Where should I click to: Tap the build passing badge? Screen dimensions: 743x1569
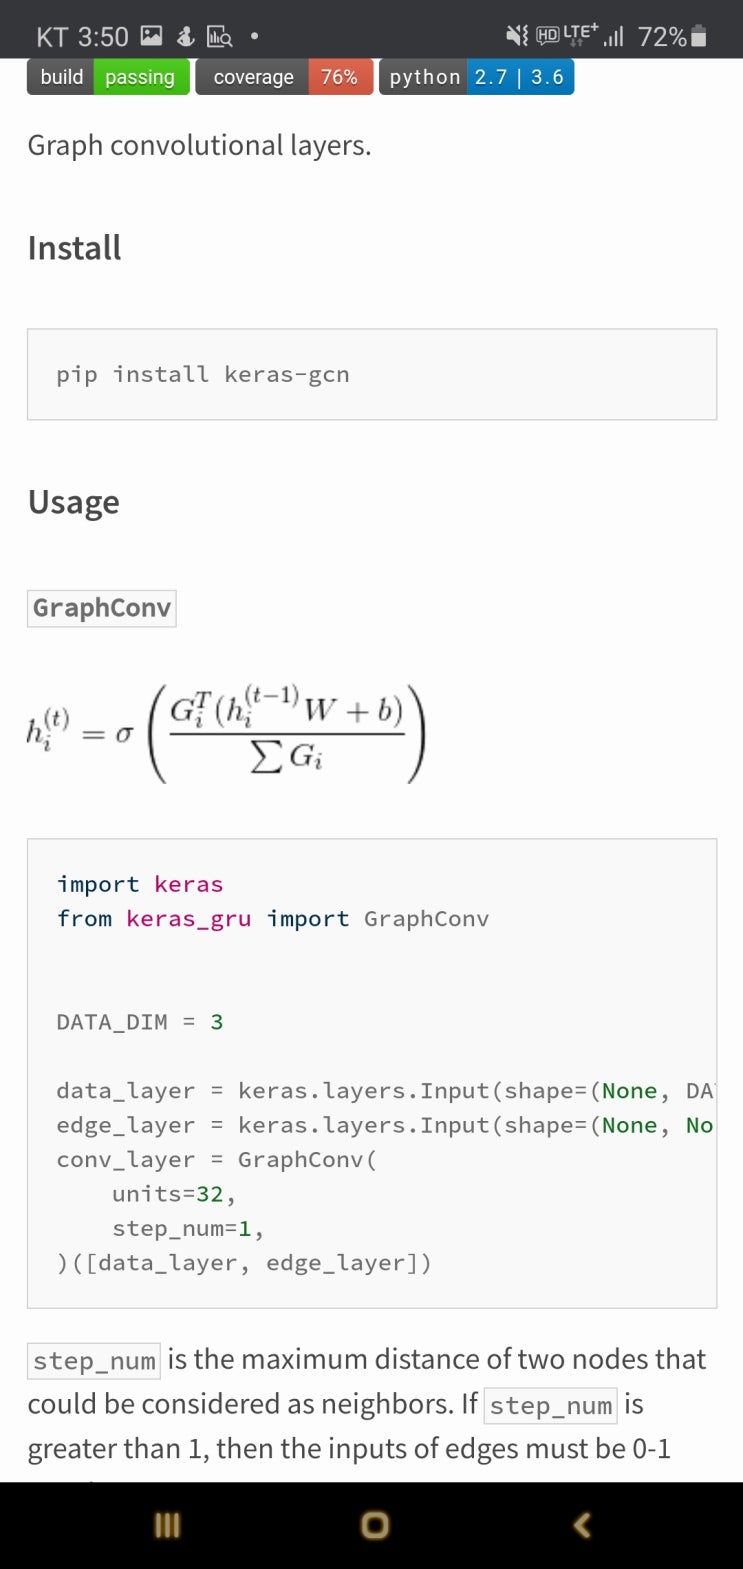click(x=108, y=77)
